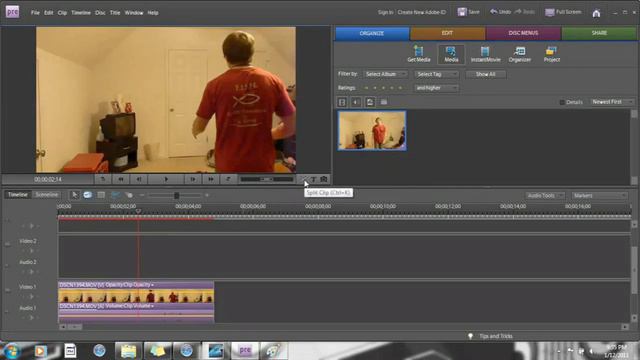Toggle show still images filter button
The image size is (640, 360).
point(370,102)
